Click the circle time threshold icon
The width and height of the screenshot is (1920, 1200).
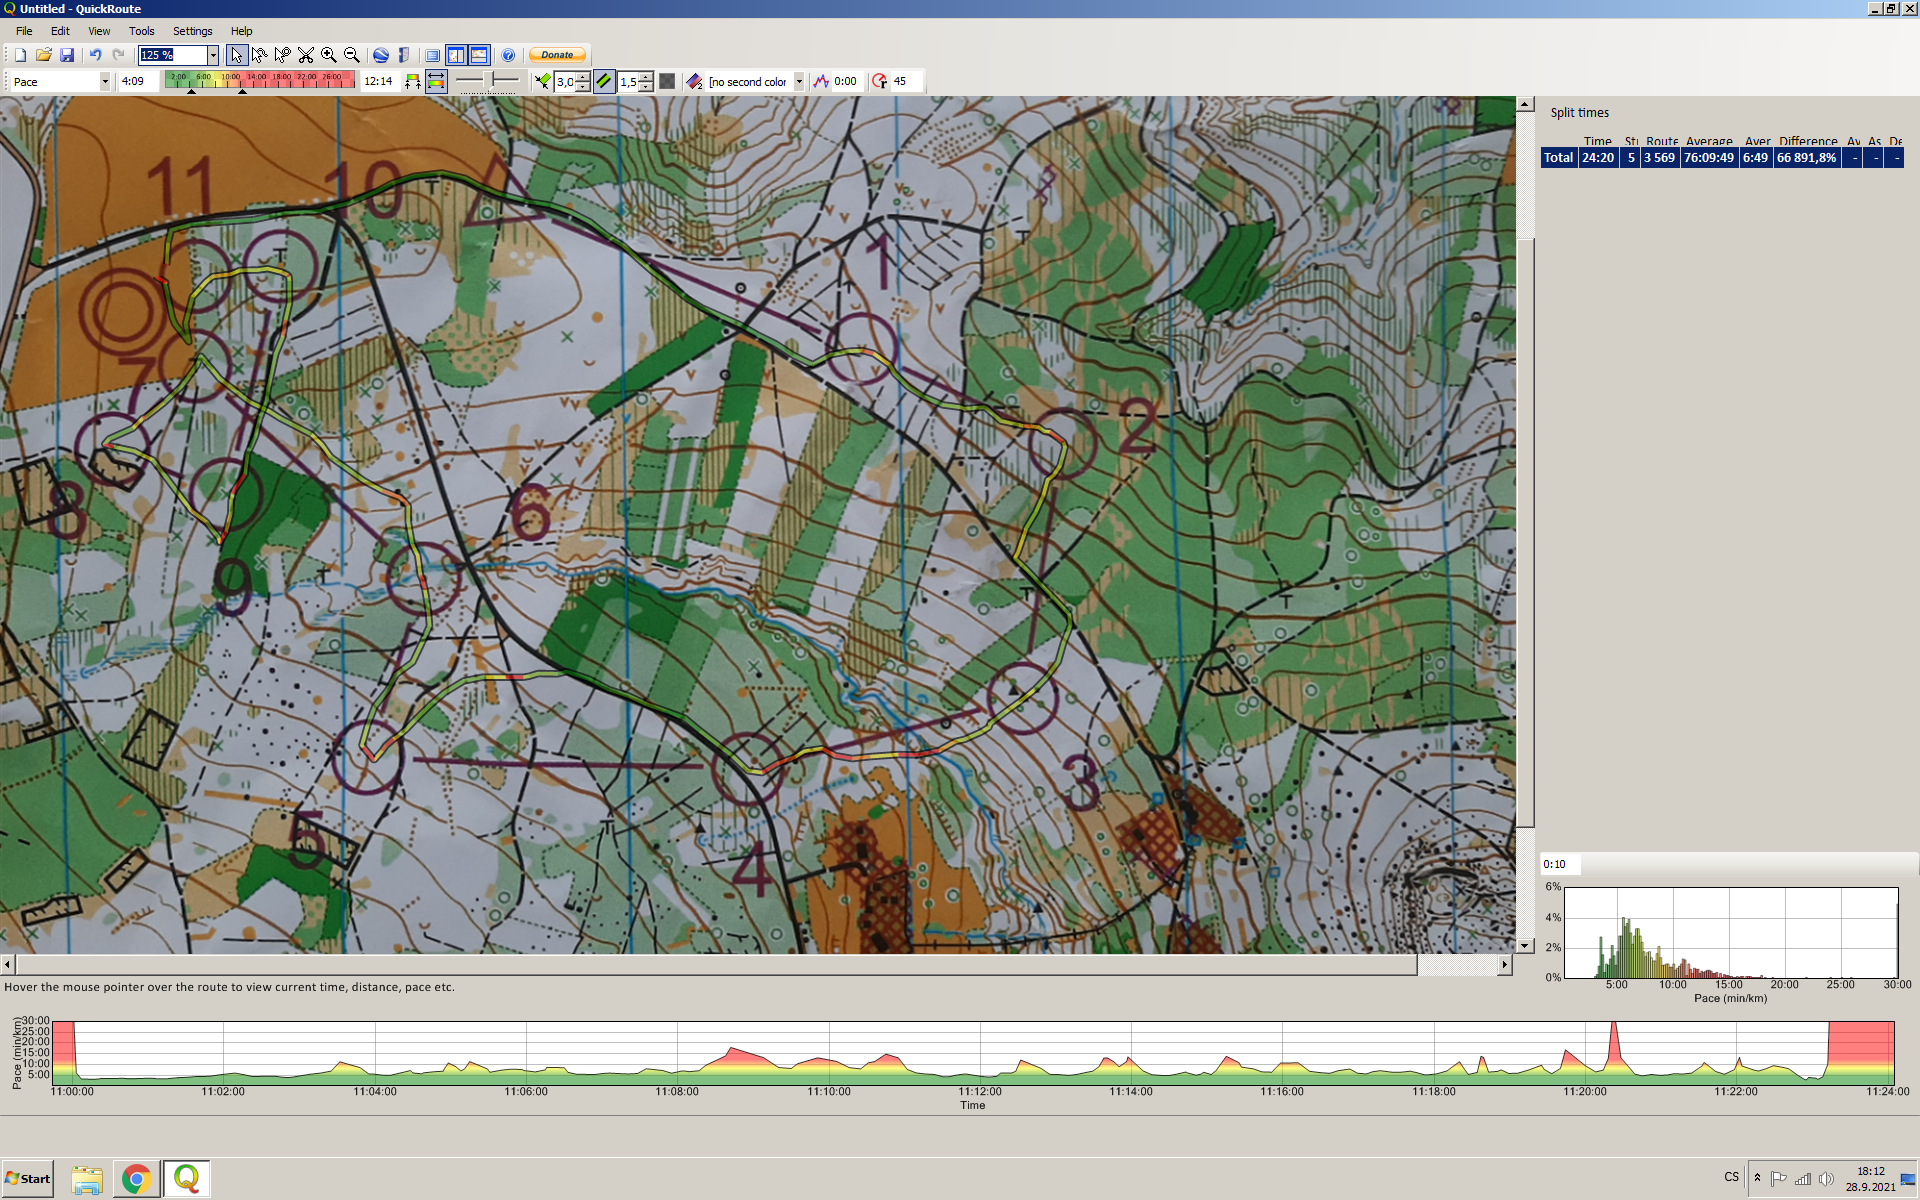(x=880, y=82)
